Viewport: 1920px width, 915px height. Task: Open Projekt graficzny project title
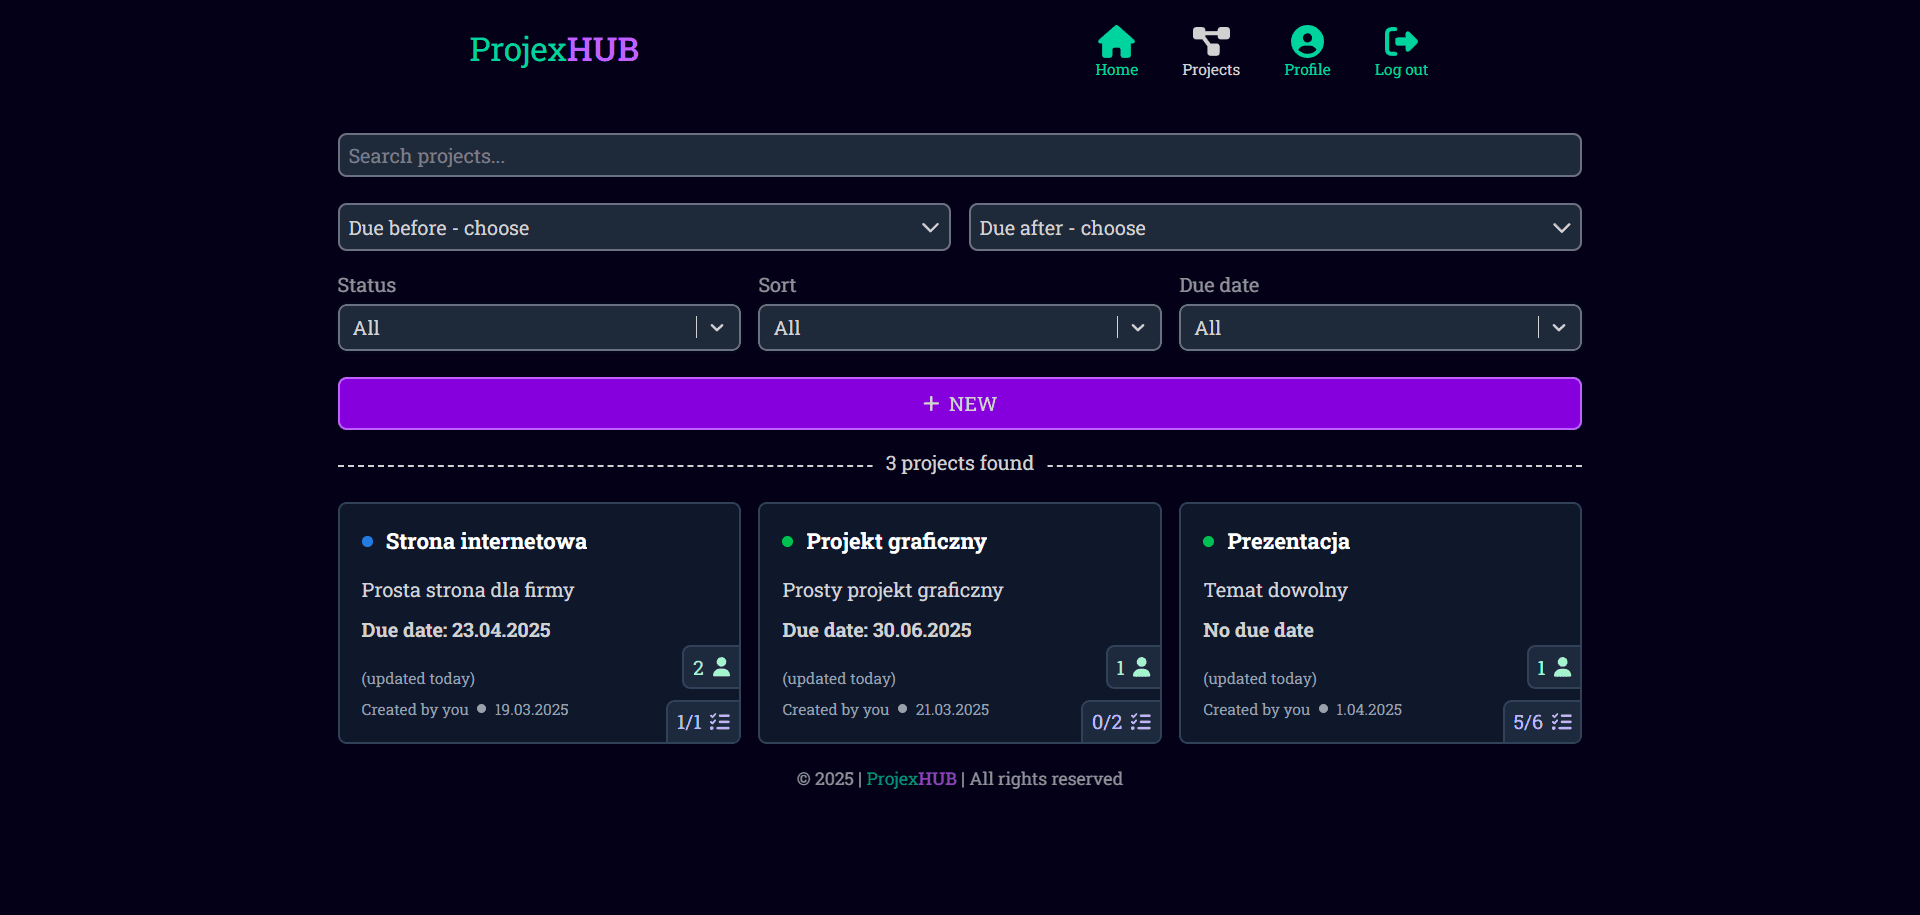coord(896,541)
